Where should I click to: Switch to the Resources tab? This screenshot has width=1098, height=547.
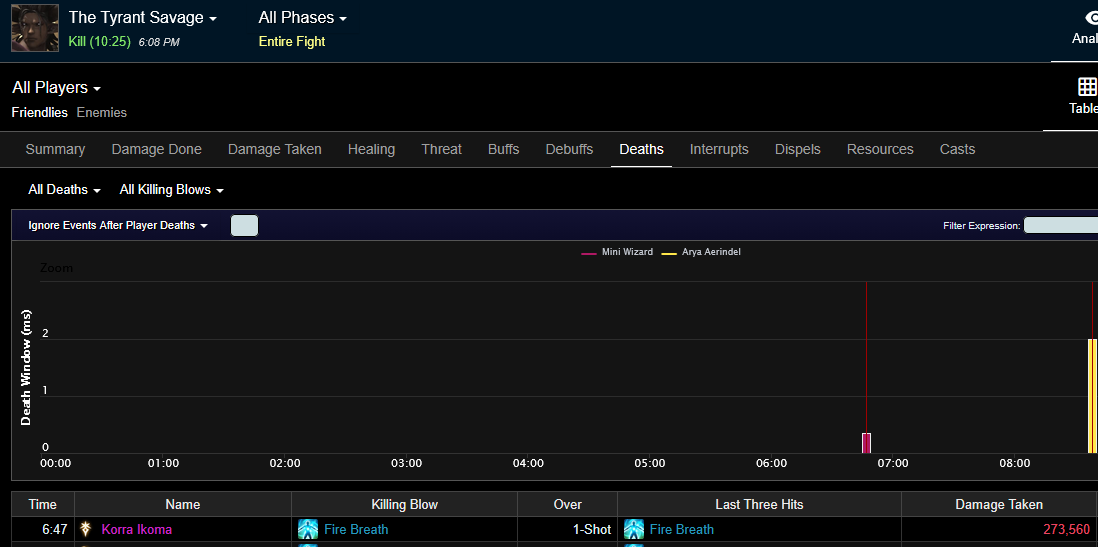(x=880, y=149)
